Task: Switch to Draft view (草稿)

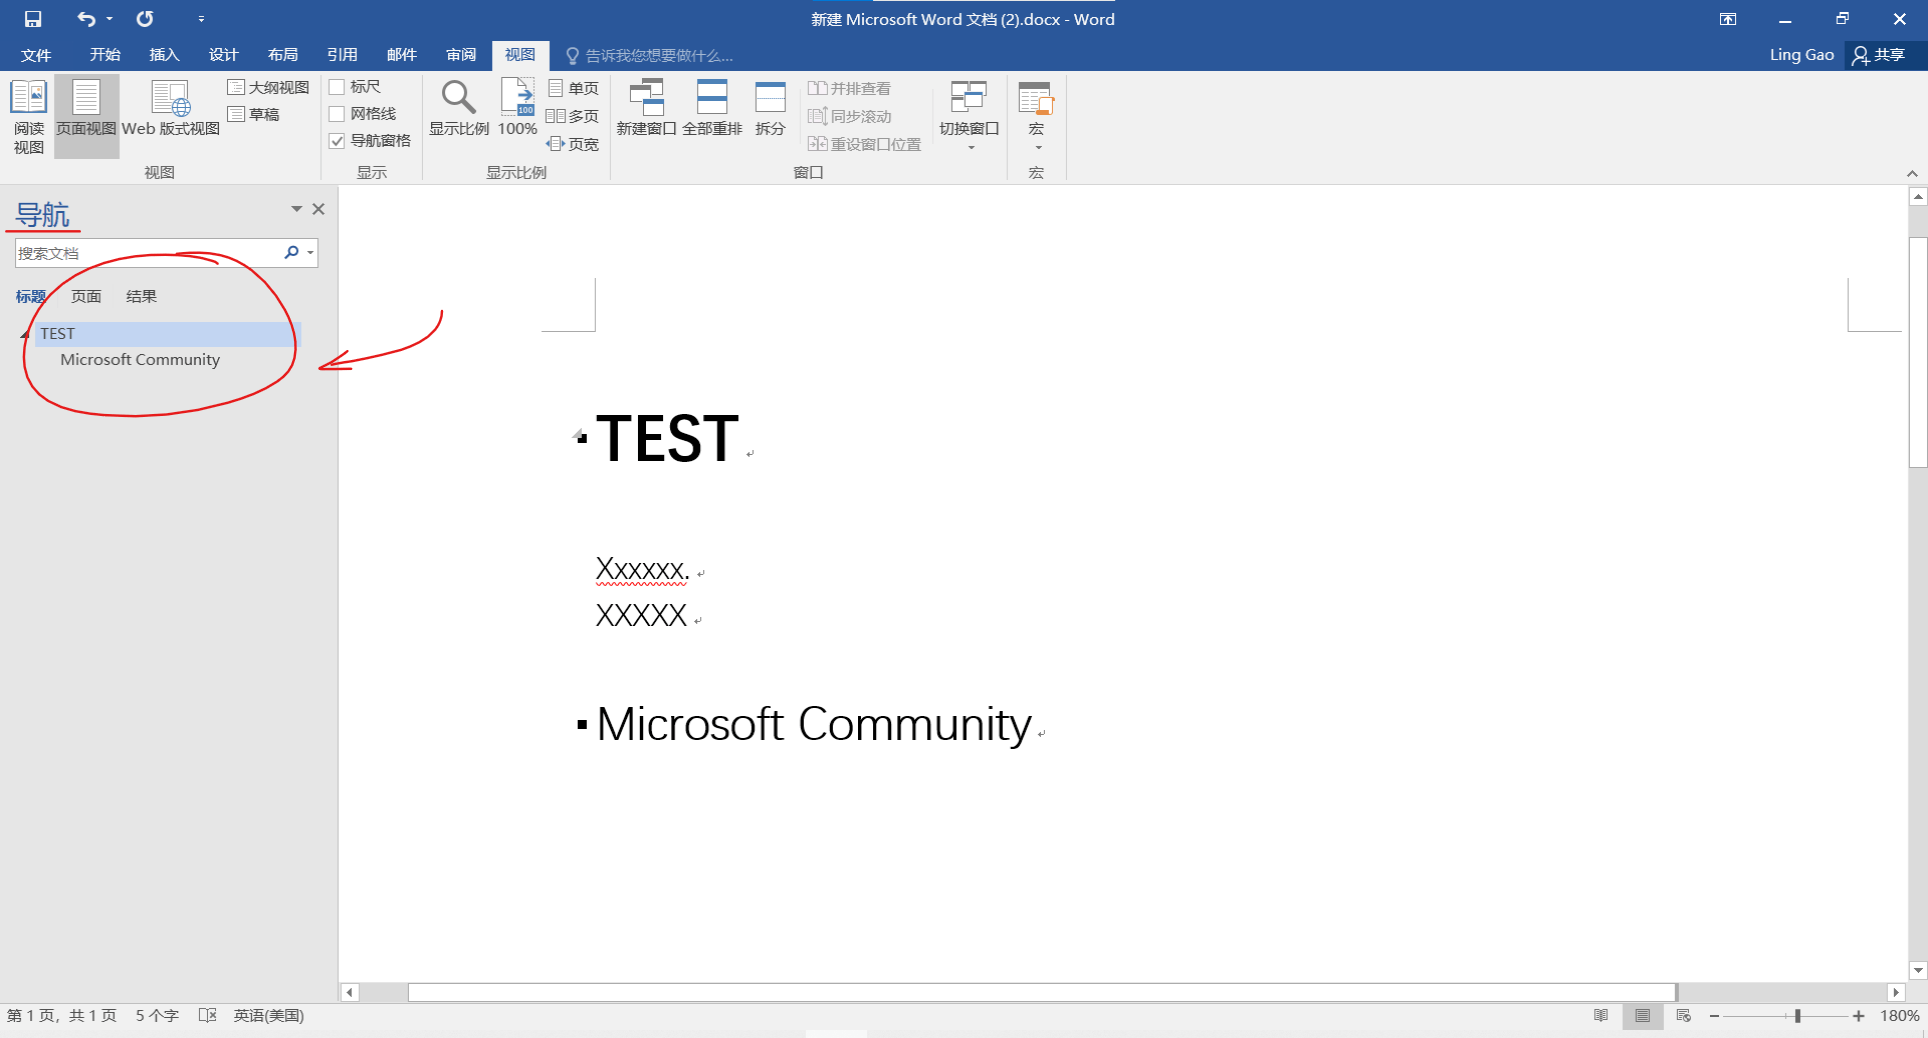Action: [254, 114]
